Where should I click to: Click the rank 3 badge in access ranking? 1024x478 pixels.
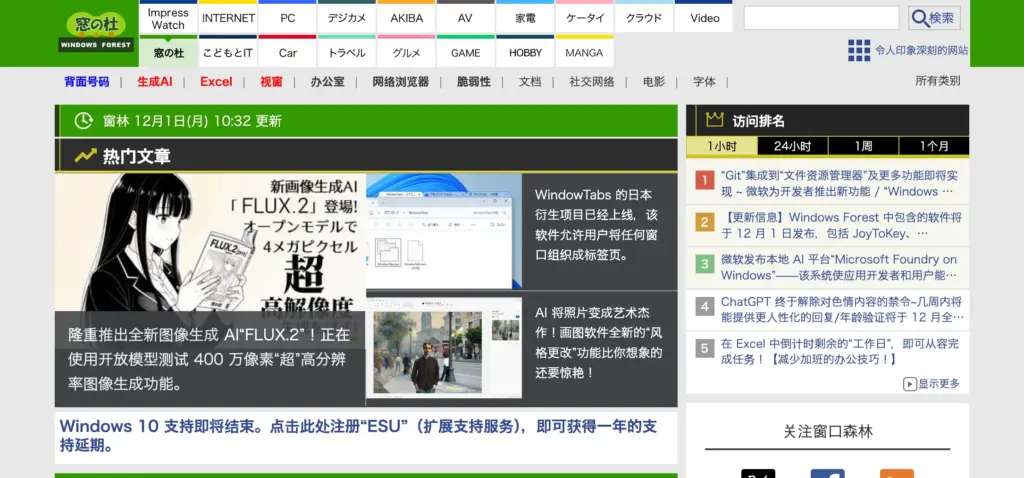click(705, 264)
